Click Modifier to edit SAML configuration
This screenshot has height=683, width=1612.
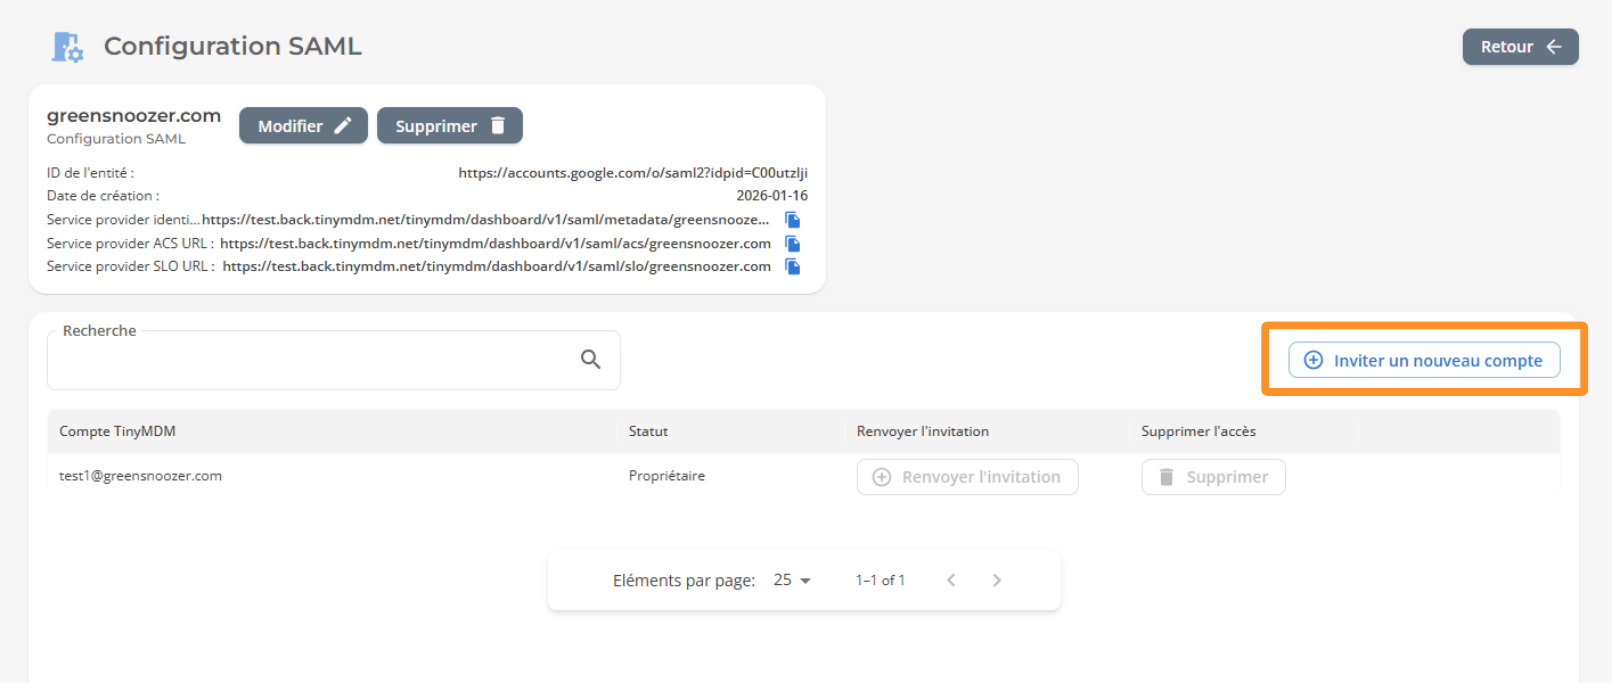click(303, 126)
